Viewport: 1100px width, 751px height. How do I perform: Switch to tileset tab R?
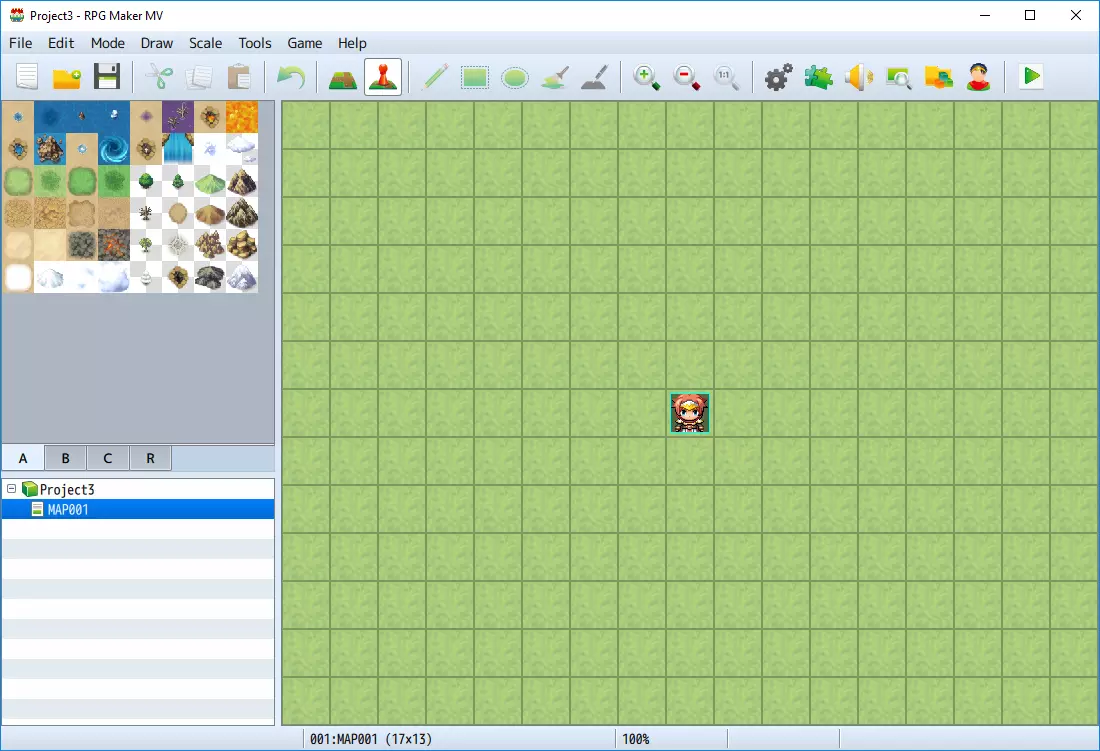150,458
